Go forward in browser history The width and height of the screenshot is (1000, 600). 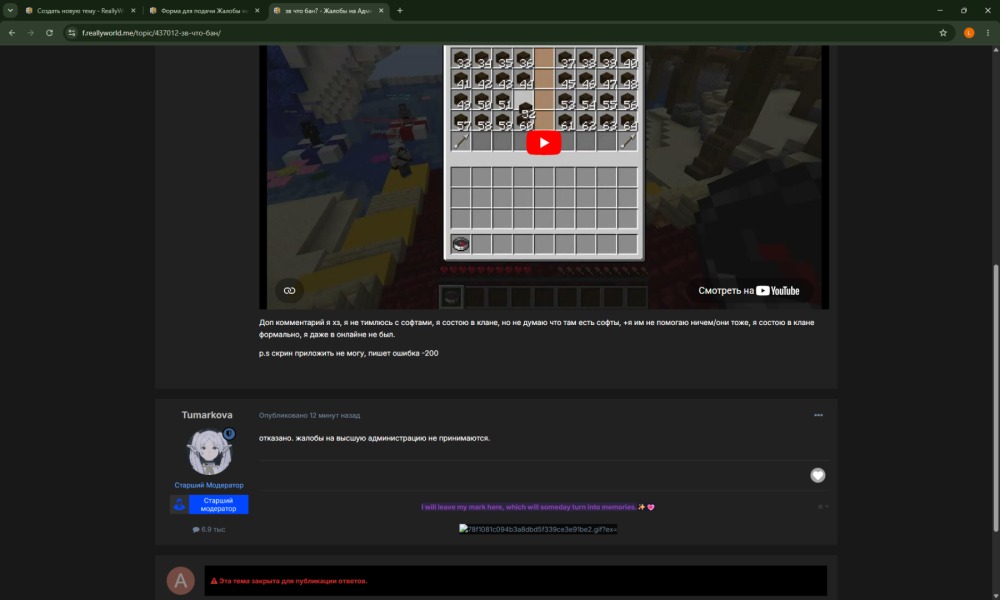[31, 33]
